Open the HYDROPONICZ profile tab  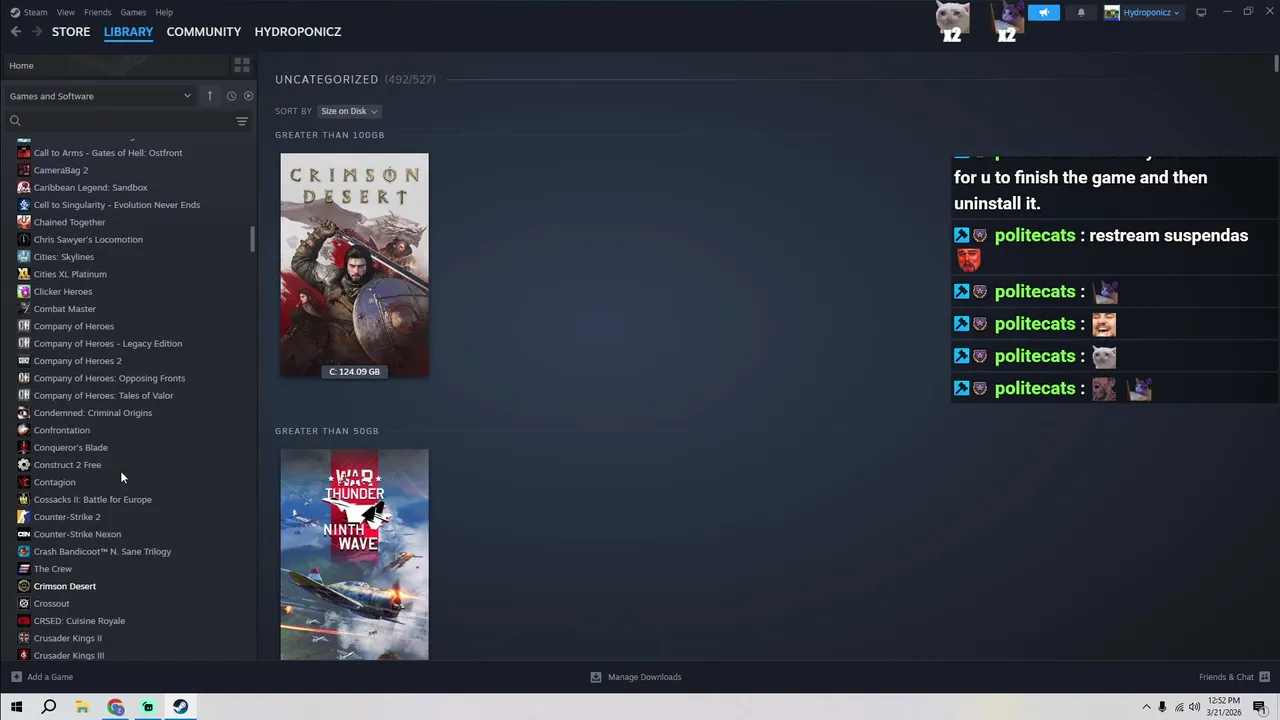pyautogui.click(x=298, y=32)
